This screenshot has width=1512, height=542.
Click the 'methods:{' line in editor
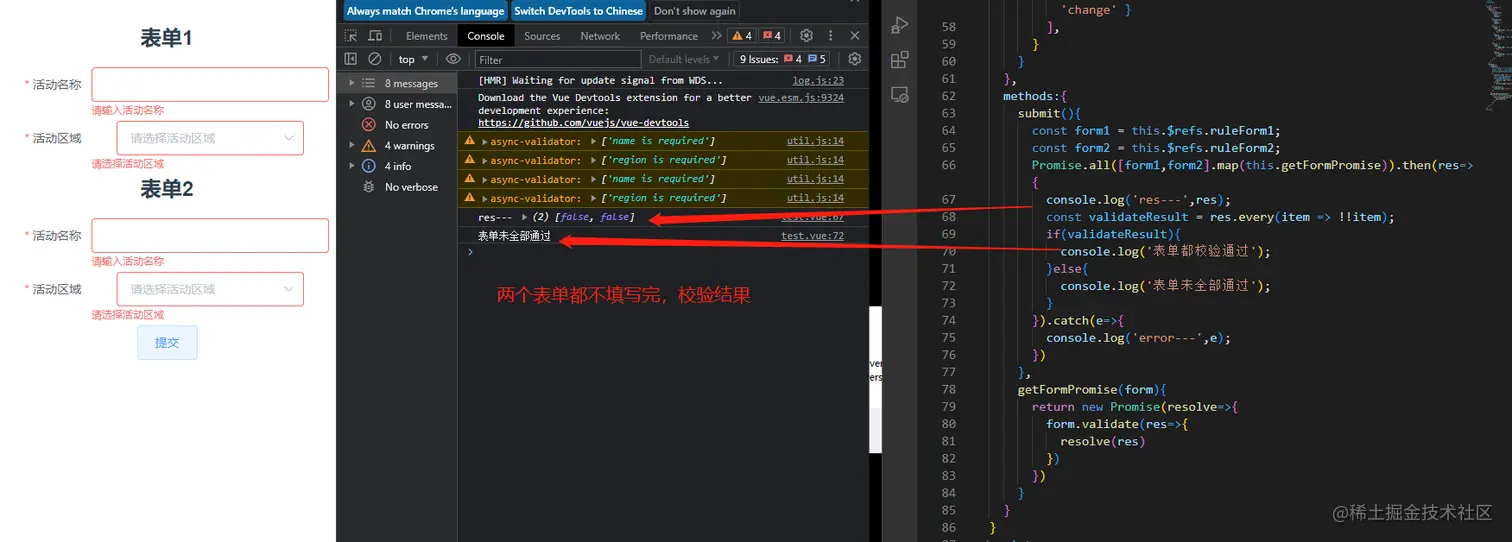tap(1036, 96)
